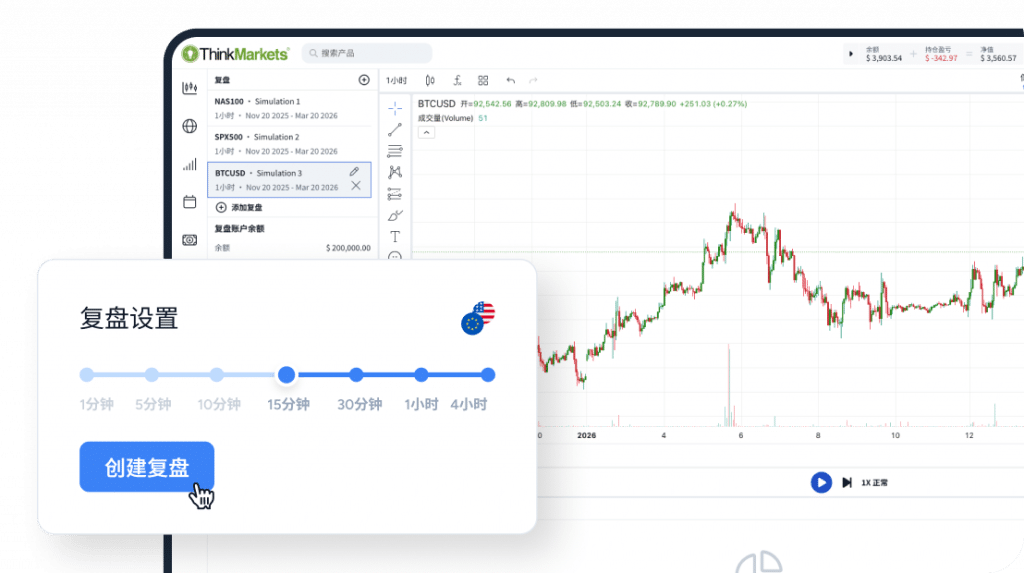Set slider to the 4小时 stop
Screen dimensions: 1024x573
(488, 374)
